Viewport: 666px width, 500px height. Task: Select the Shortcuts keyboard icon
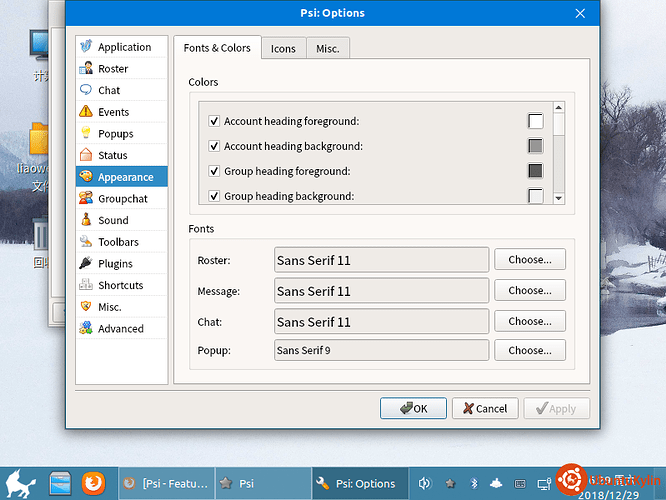pyautogui.click(x=86, y=285)
